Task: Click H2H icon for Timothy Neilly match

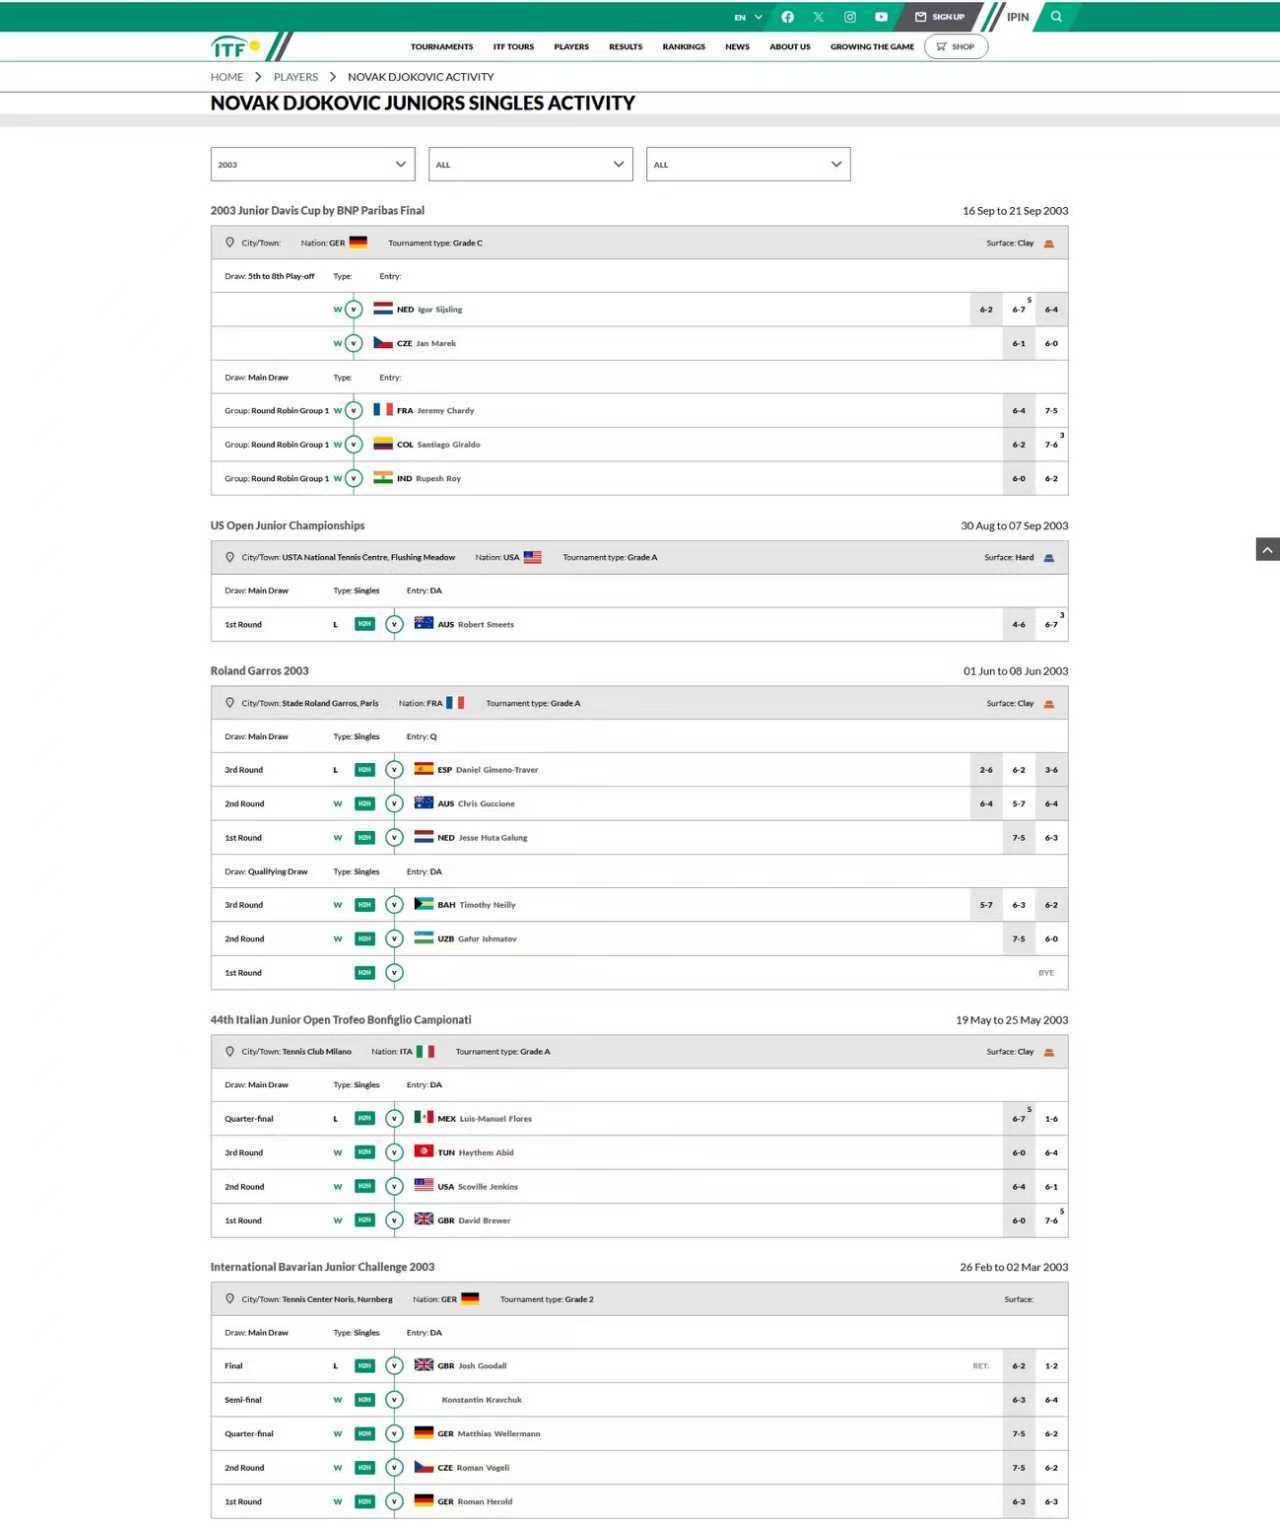Action: coord(365,905)
